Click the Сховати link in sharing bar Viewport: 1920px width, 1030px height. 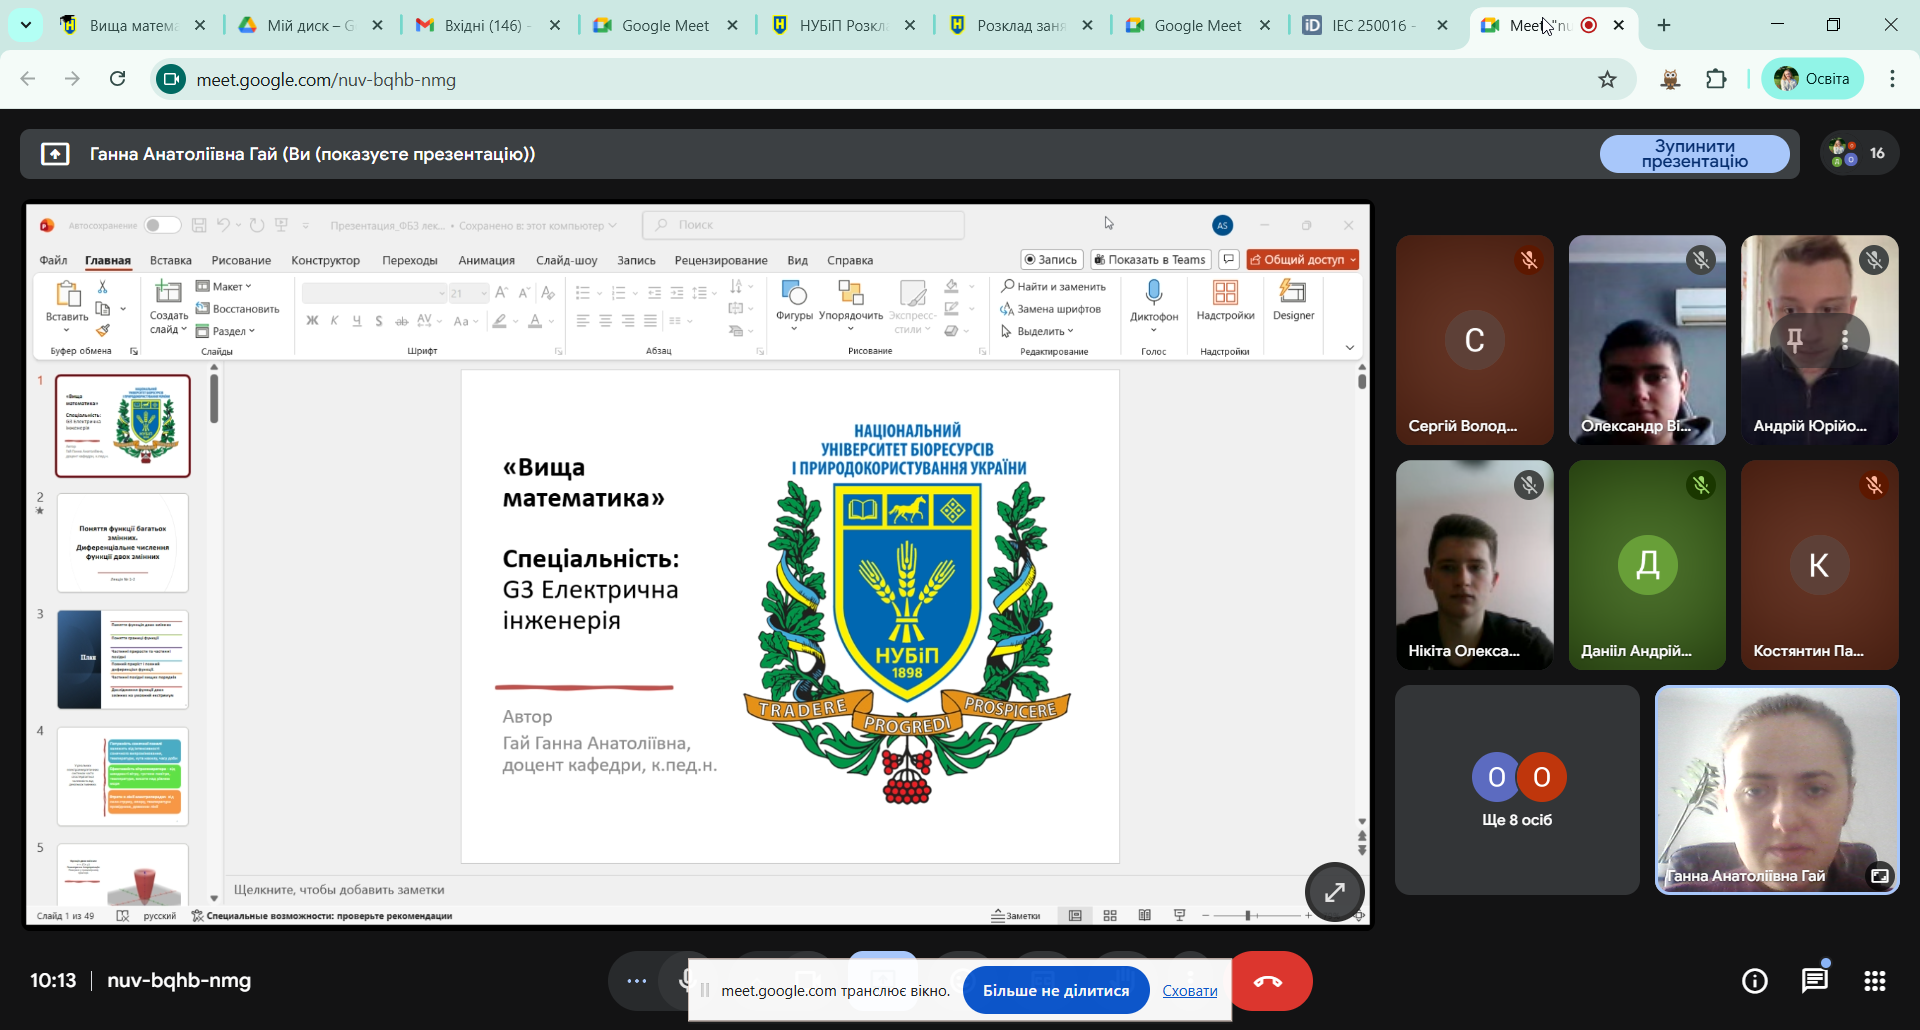pyautogui.click(x=1189, y=990)
